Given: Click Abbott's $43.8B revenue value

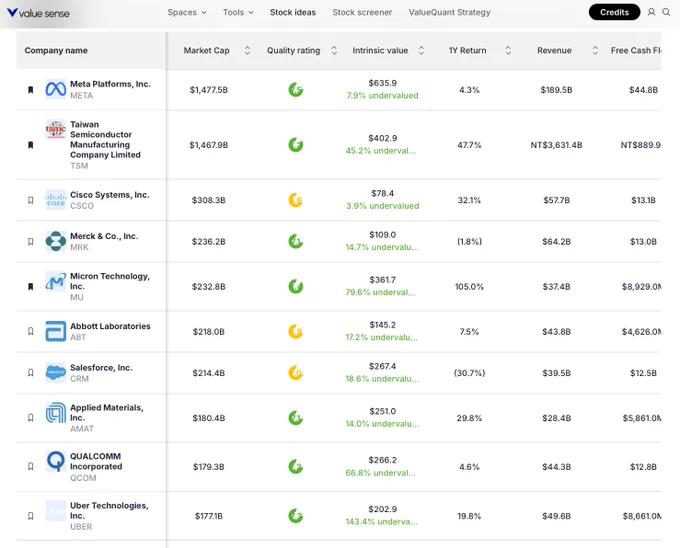Looking at the screenshot, I should [x=556, y=332].
